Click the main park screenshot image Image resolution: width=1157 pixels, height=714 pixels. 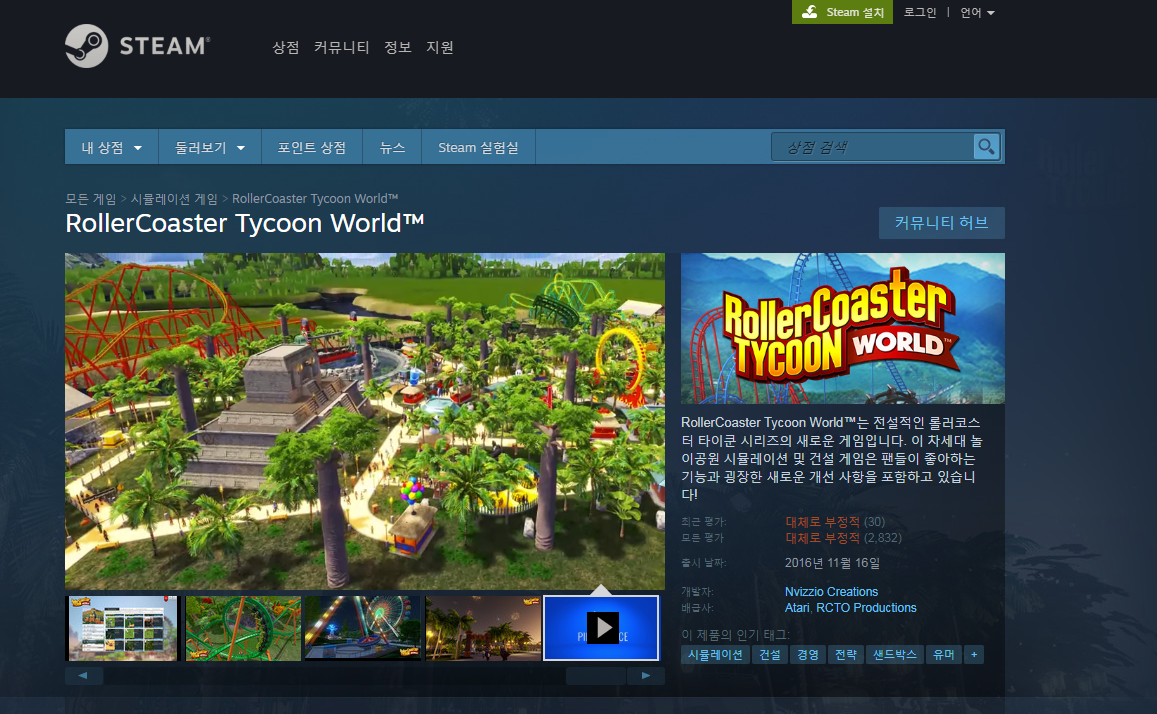(x=365, y=421)
